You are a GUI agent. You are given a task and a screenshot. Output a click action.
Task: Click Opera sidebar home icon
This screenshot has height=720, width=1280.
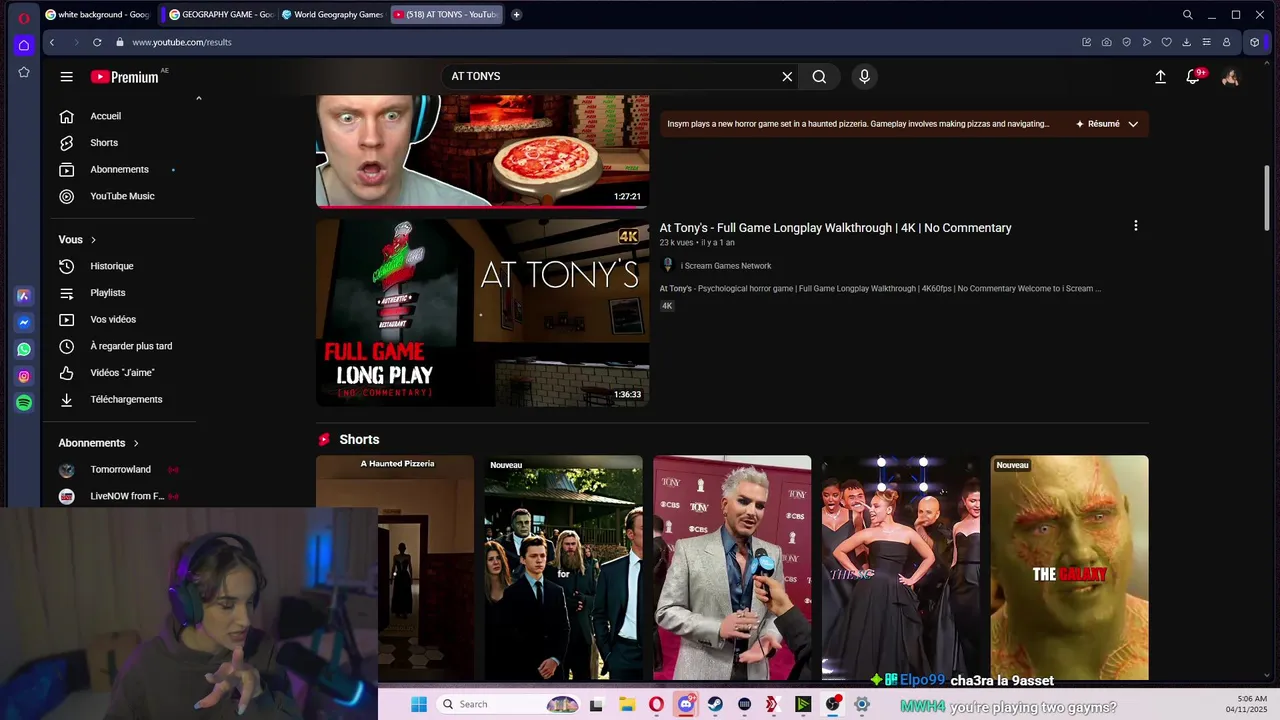click(x=24, y=45)
